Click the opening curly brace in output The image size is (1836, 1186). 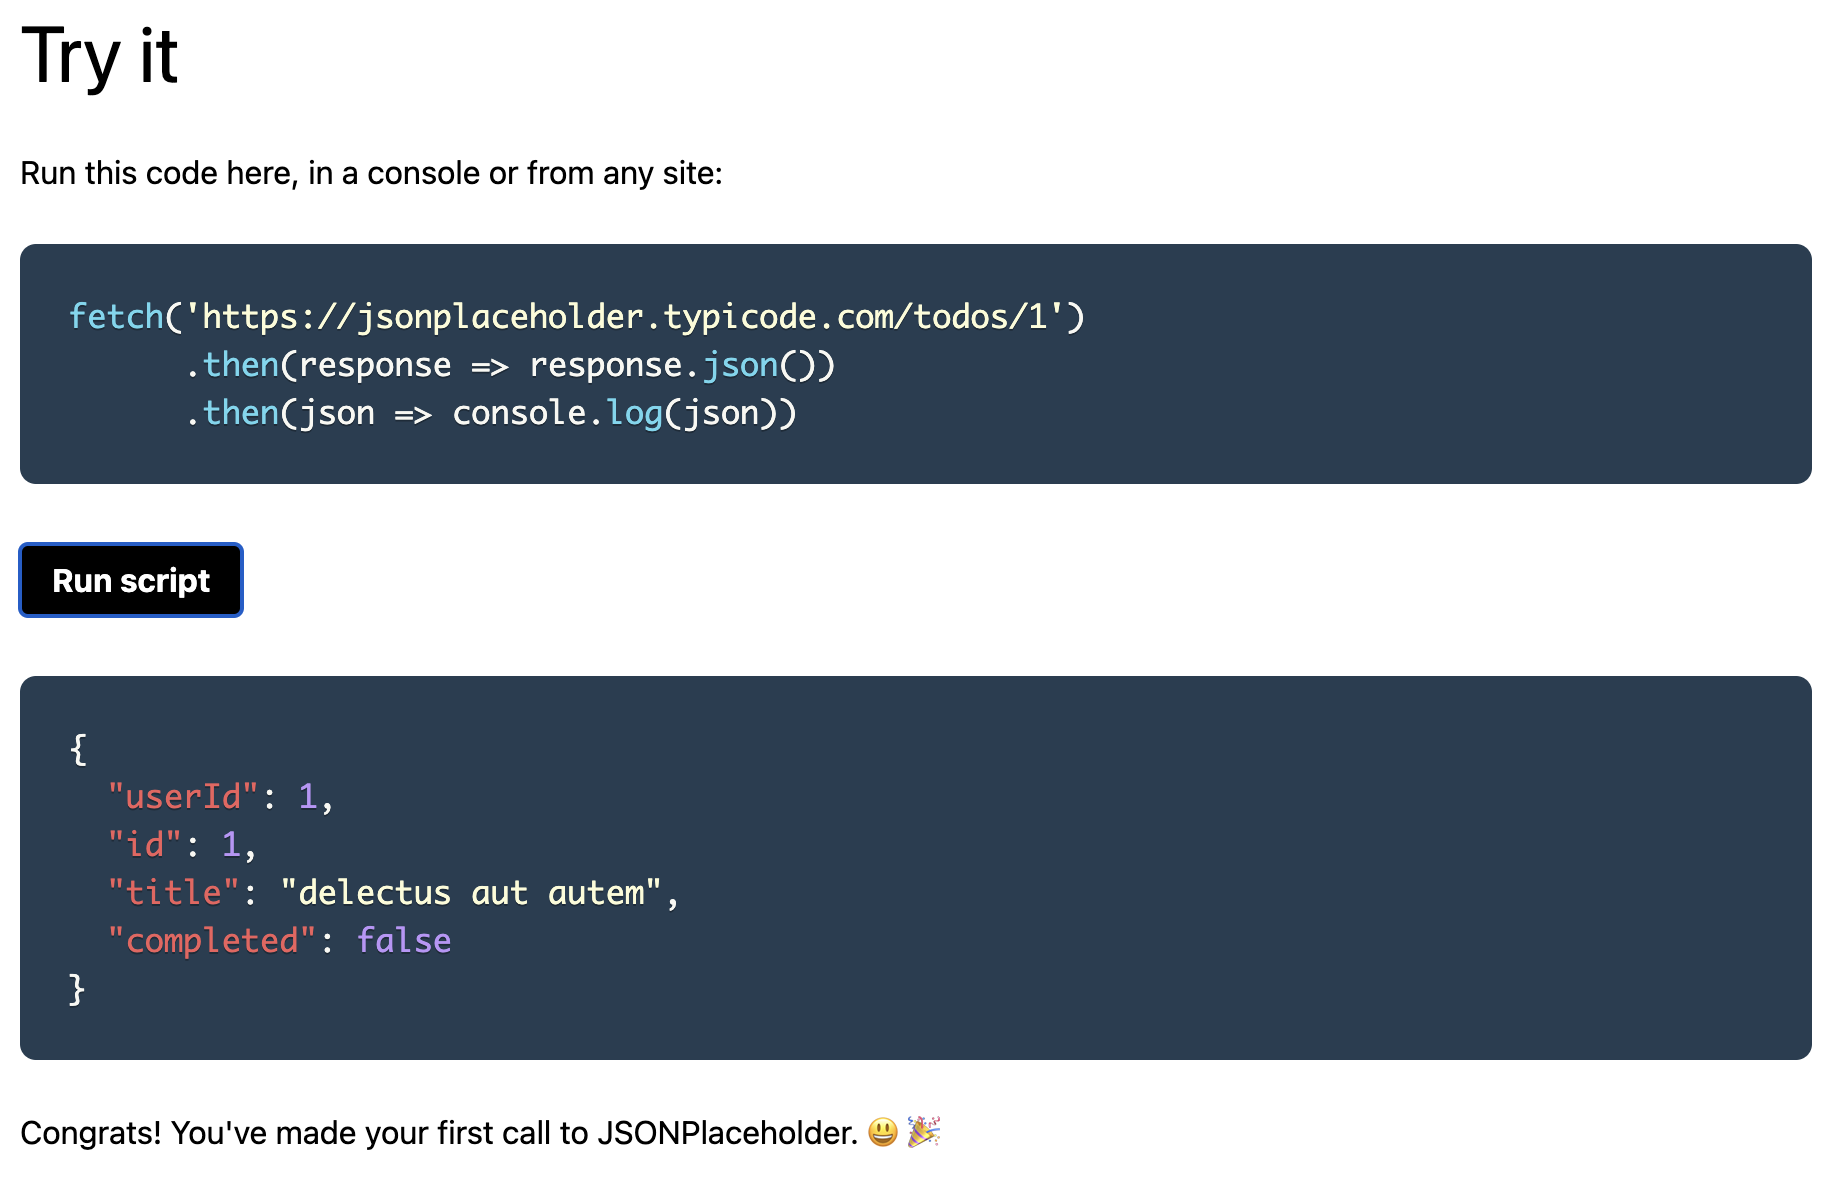point(78,748)
